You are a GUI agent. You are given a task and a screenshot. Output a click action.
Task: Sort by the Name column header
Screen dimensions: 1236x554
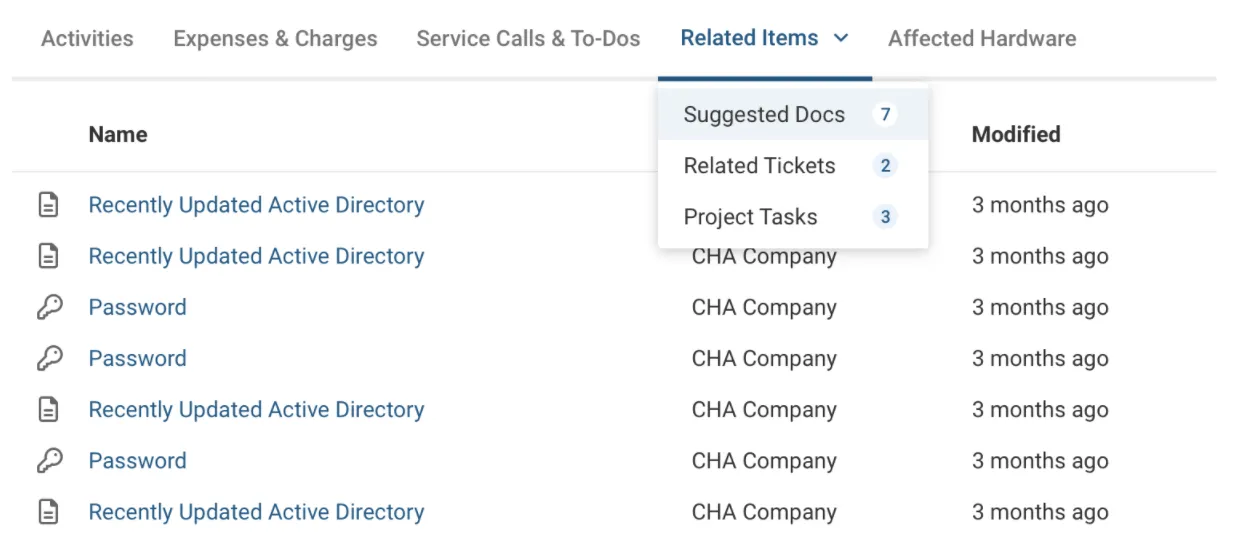pyautogui.click(x=118, y=134)
